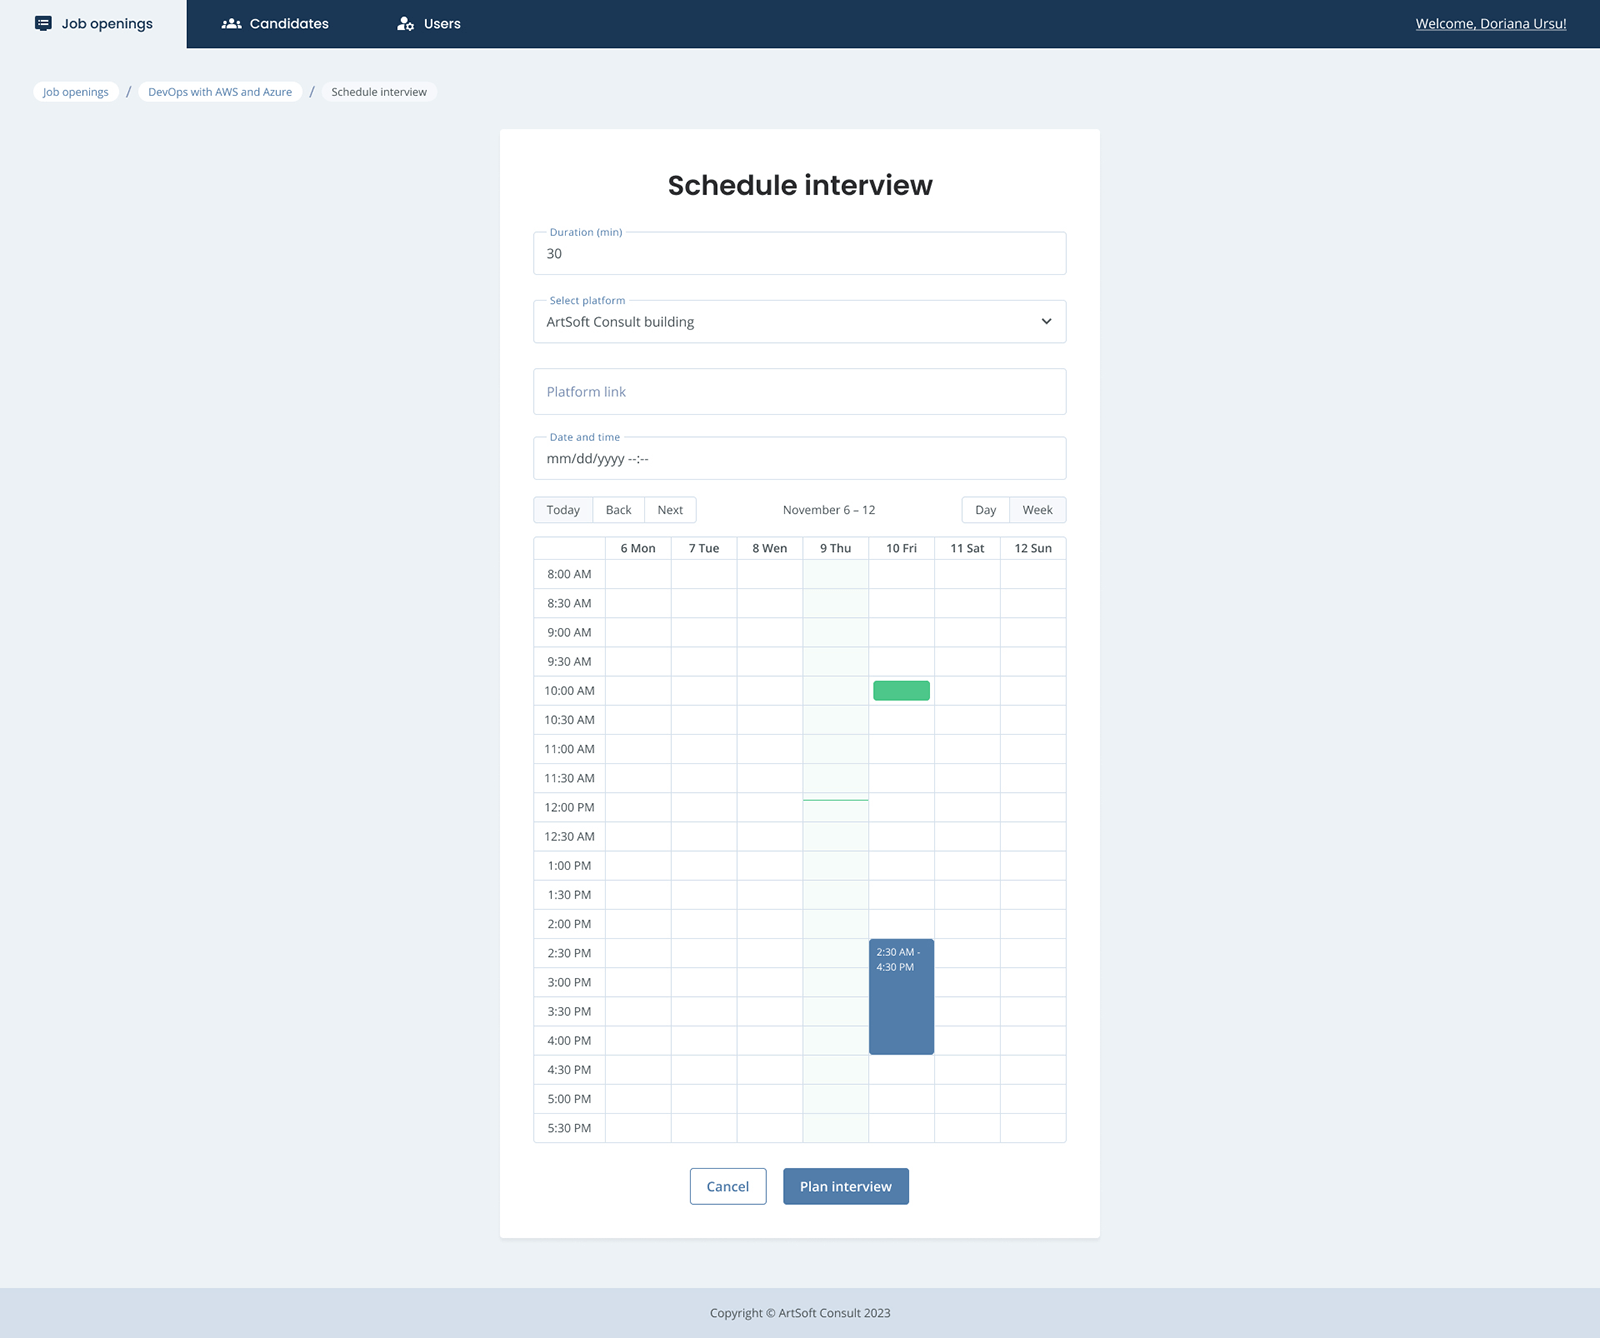Select the 10 Fri column header

pyautogui.click(x=902, y=548)
